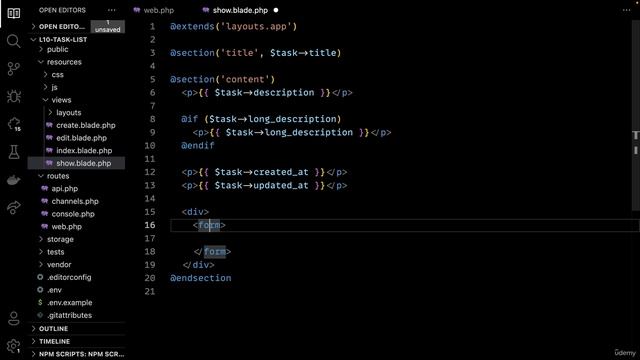Click the @section('title', $task->title) line
The width and height of the screenshot is (640, 360).
tap(256, 53)
